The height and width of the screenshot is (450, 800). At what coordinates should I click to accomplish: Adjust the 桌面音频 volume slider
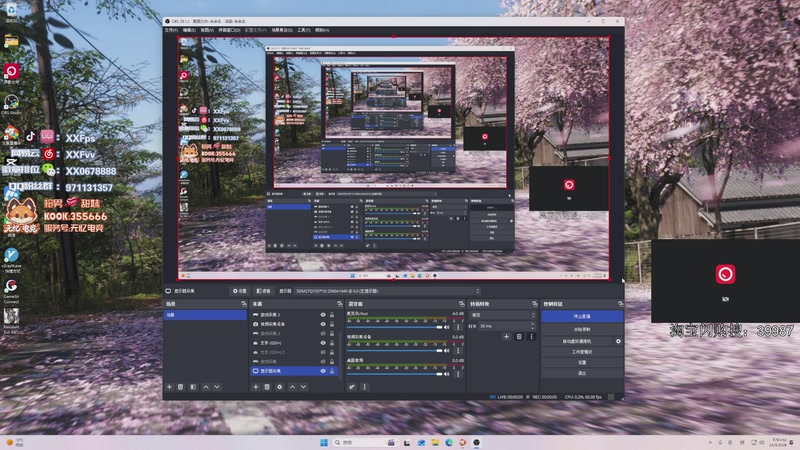394,374
